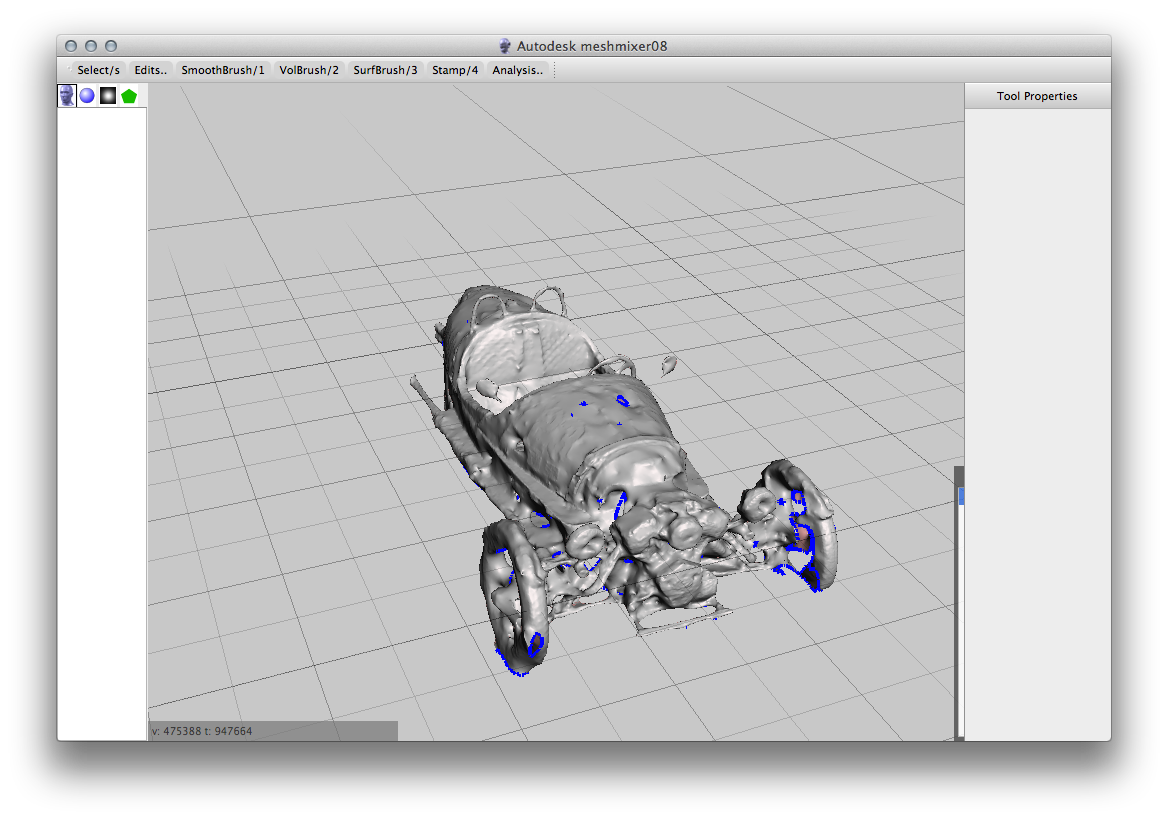Image resolution: width=1168 pixels, height=820 pixels.
Task: Click the Tool Properties panel header
Action: click(x=1037, y=96)
